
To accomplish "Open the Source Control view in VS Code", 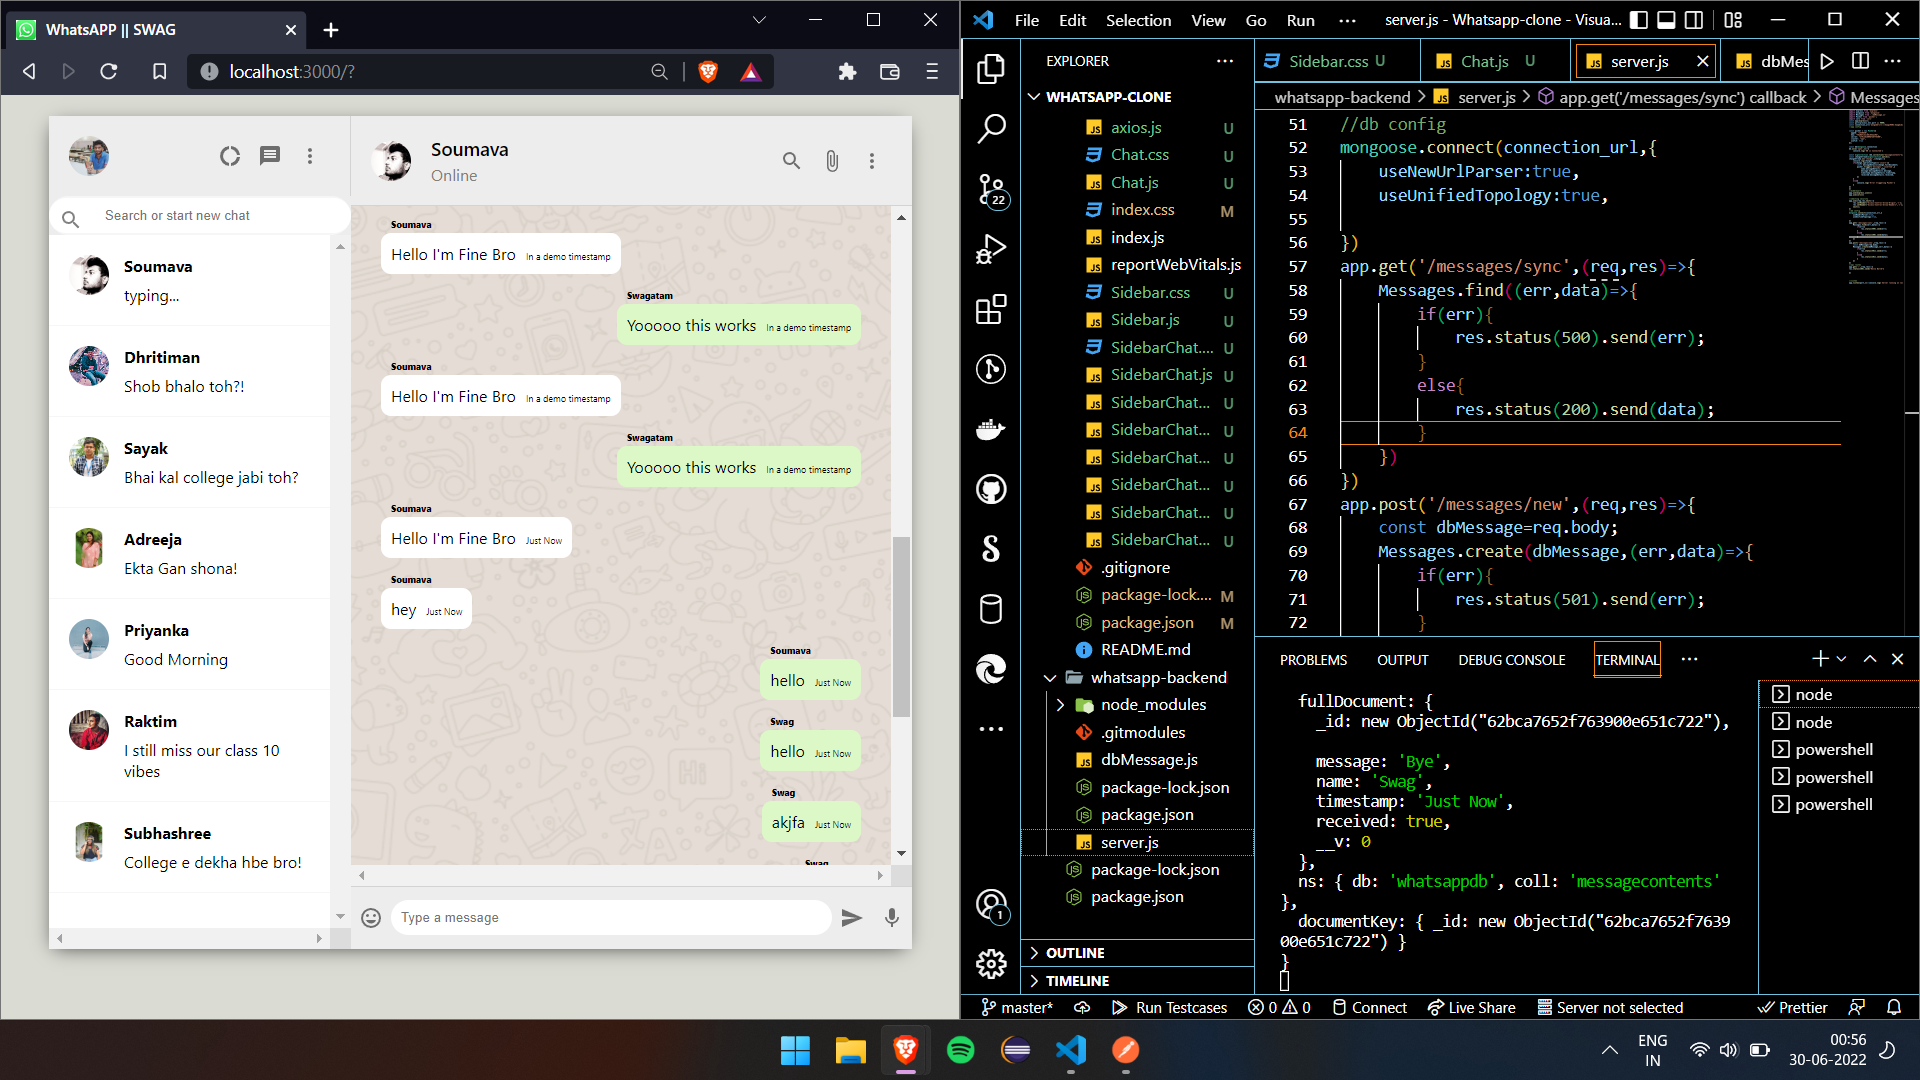I will (991, 190).
